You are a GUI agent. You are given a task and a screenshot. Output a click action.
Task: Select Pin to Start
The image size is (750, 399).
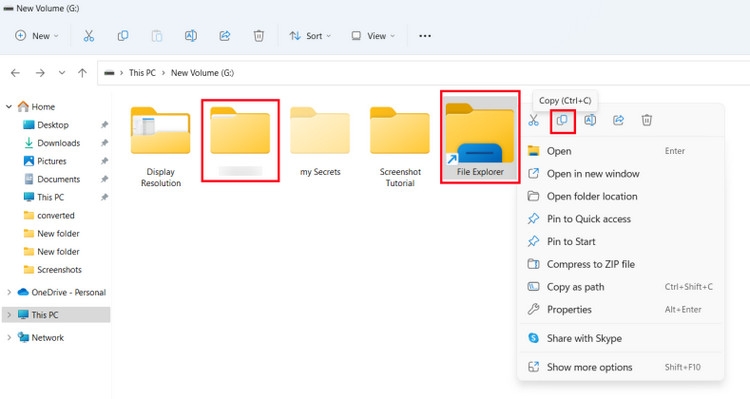click(620, 242)
